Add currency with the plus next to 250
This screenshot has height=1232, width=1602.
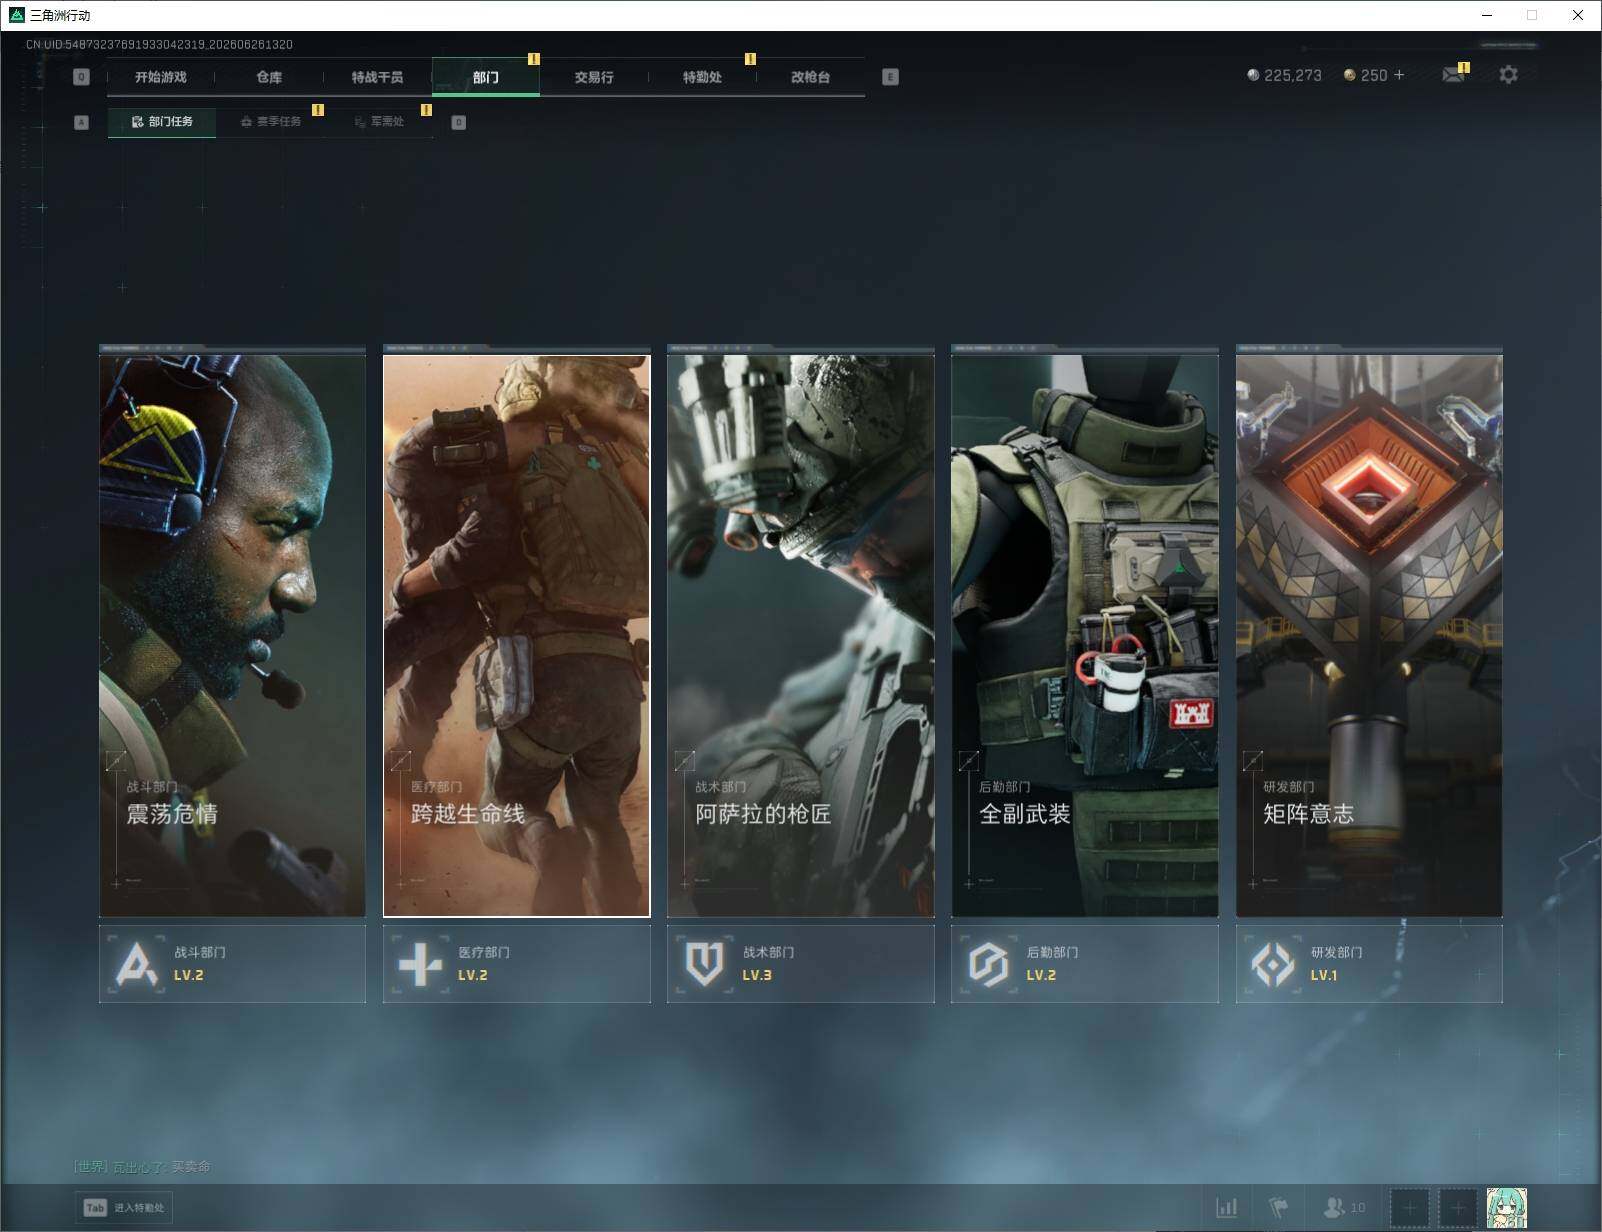[1399, 75]
